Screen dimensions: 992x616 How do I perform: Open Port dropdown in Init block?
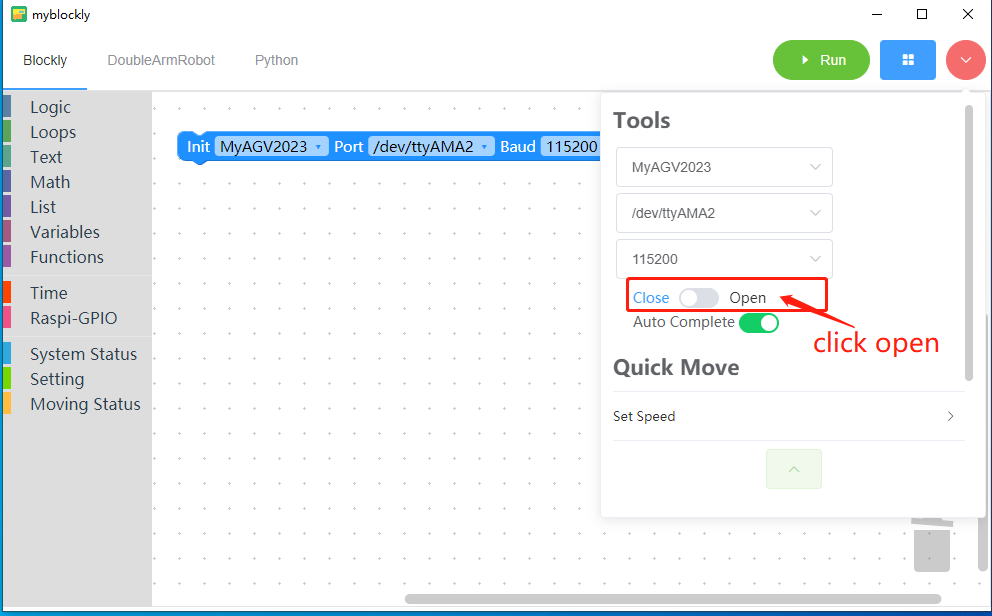coord(431,147)
